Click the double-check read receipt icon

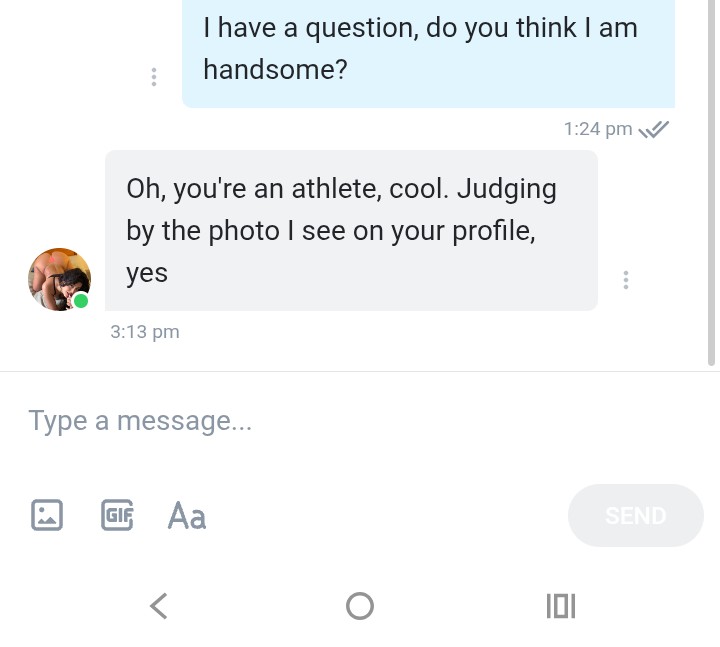(x=654, y=129)
